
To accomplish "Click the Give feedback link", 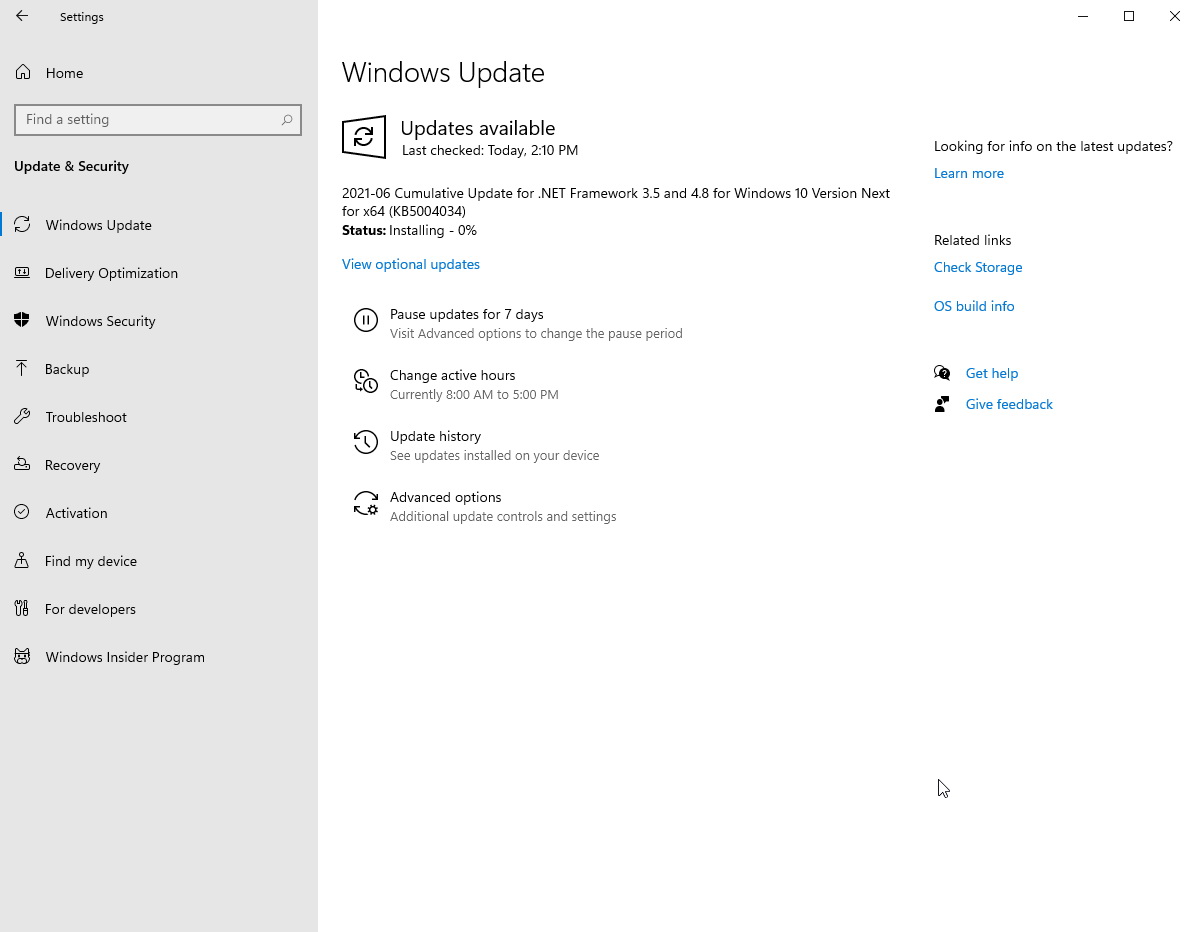I will (x=1008, y=405).
